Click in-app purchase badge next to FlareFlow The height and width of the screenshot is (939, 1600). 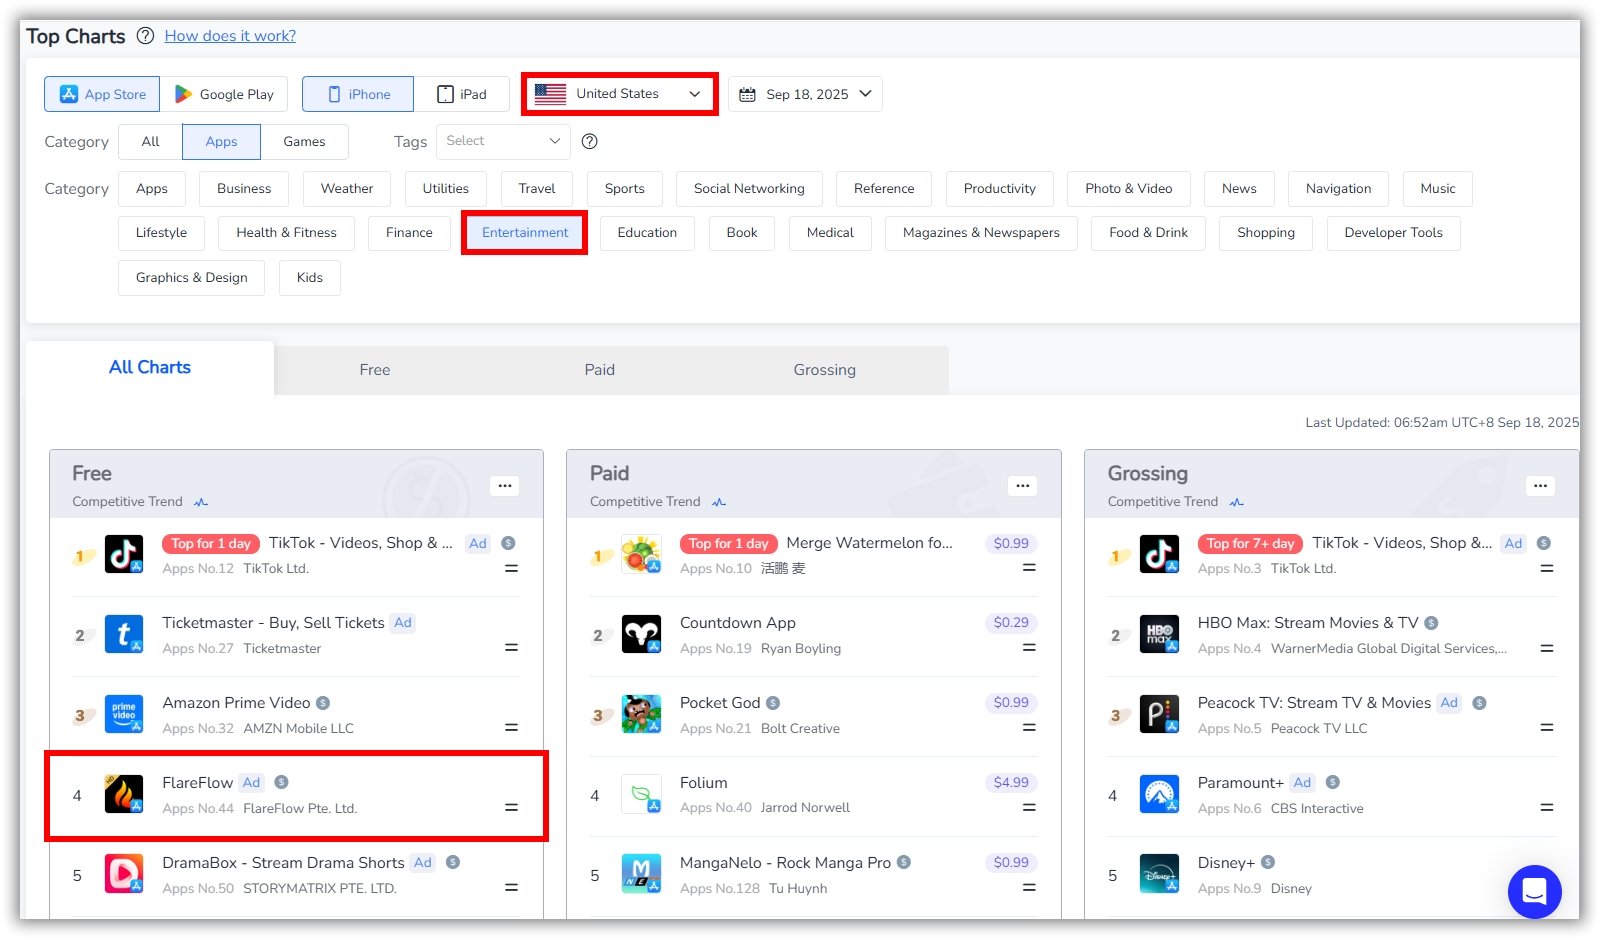(281, 782)
